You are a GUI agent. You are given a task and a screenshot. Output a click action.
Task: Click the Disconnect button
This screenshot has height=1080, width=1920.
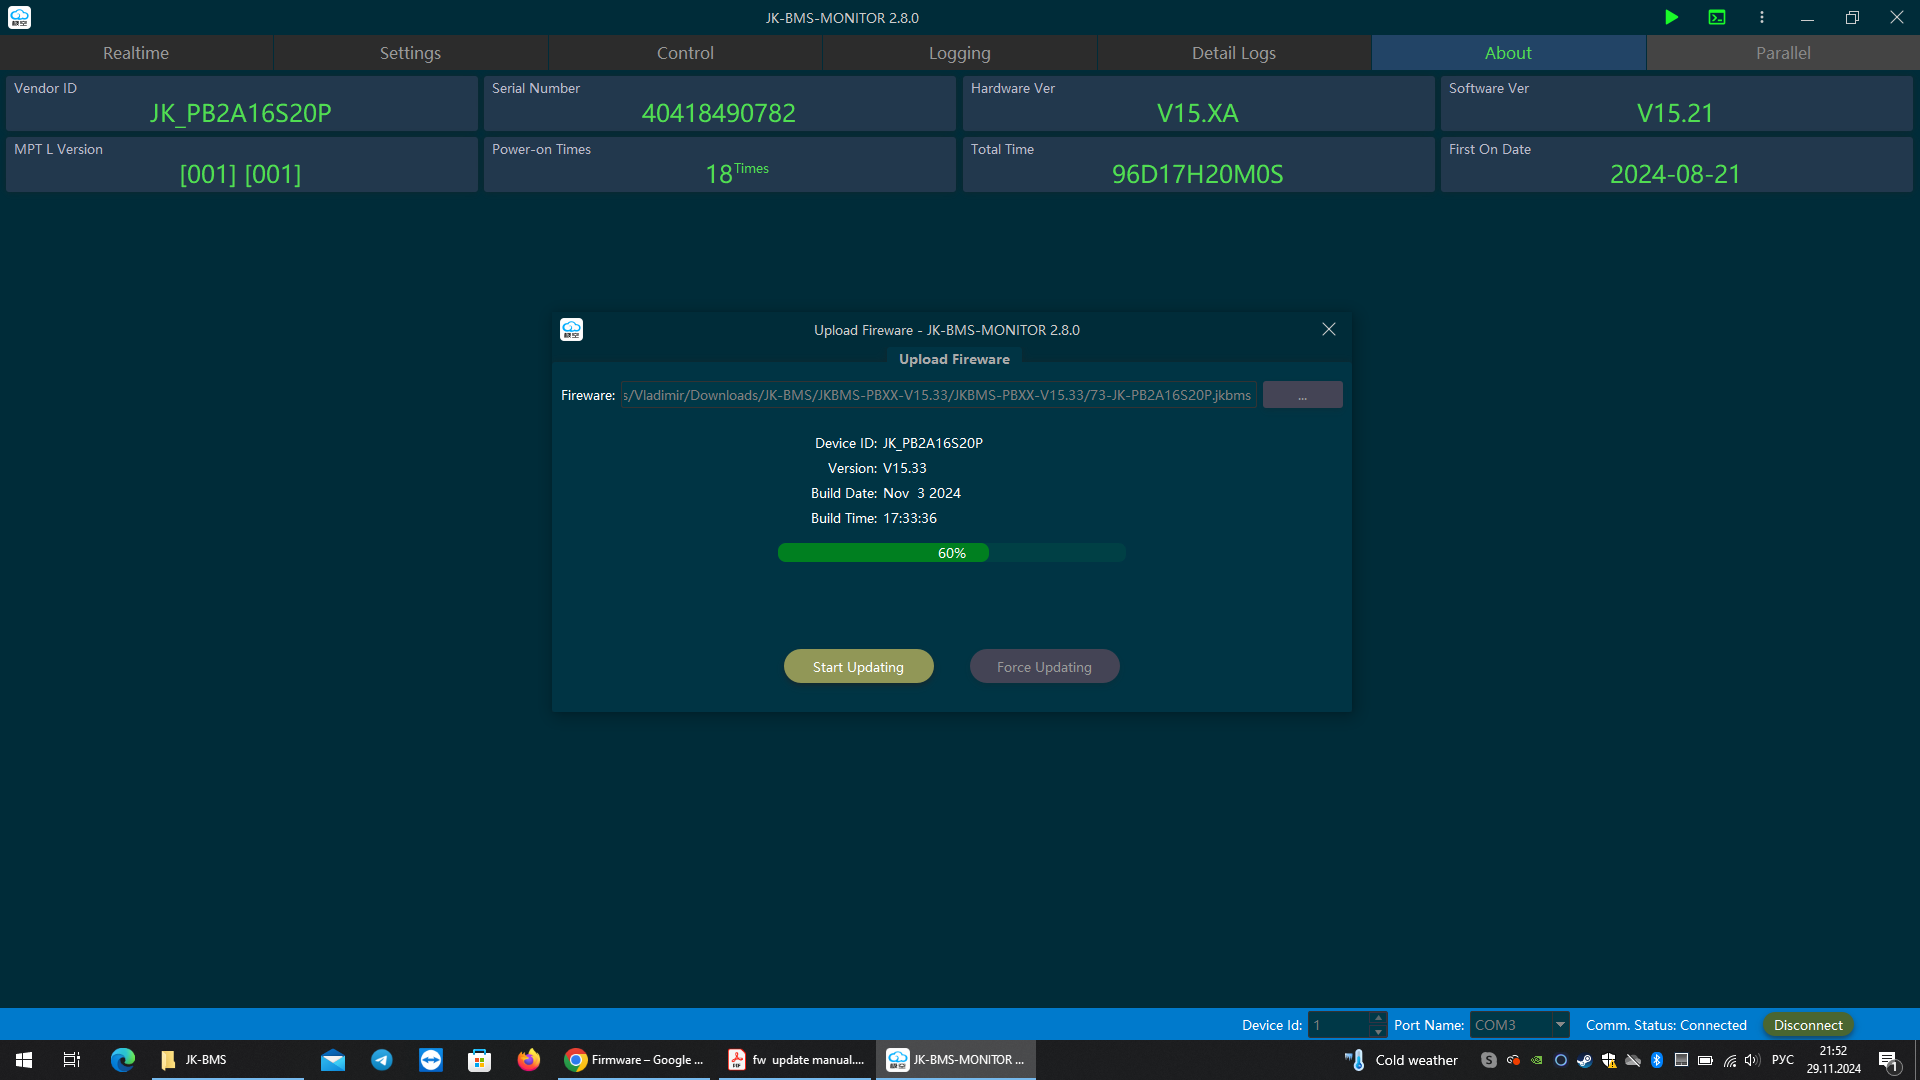[x=1808, y=1025]
